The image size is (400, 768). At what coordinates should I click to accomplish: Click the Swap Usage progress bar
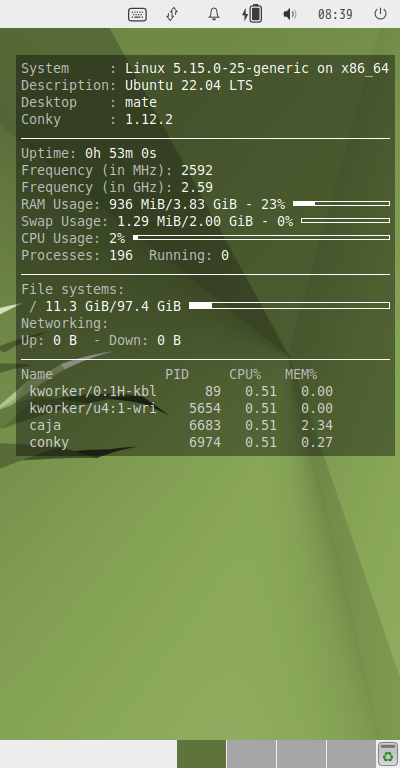345,220
